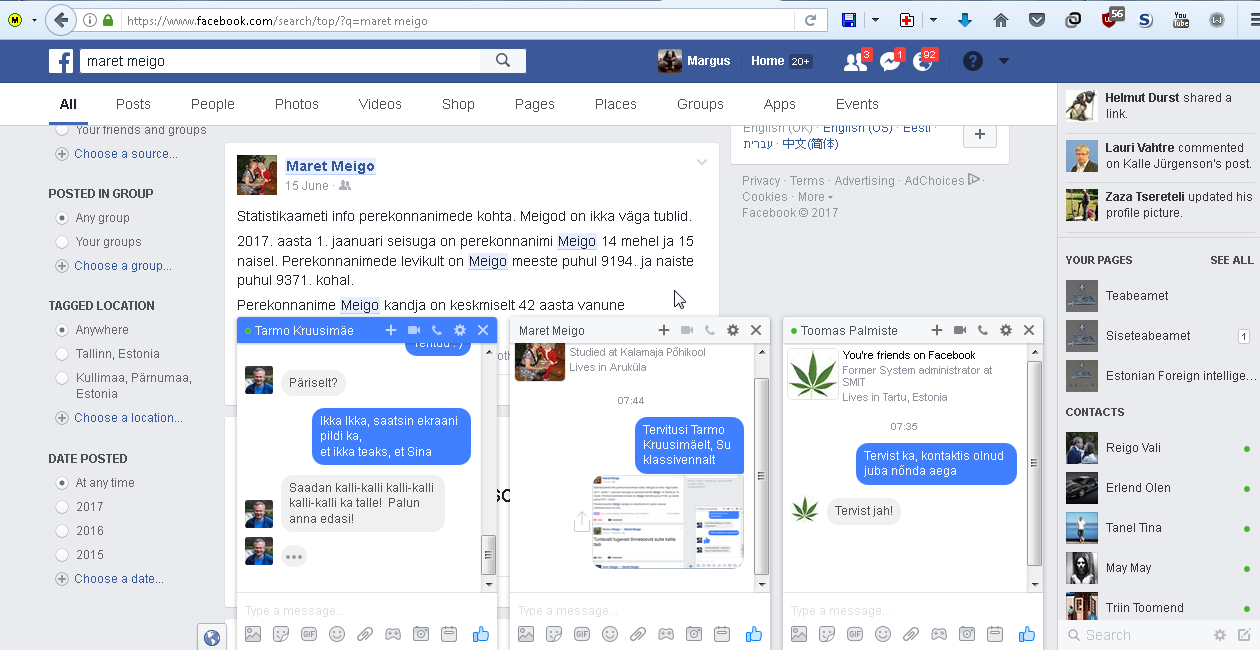1260x650 pixels.
Task: Create a plan in Toomas Palmiste chat
Action: point(995,634)
